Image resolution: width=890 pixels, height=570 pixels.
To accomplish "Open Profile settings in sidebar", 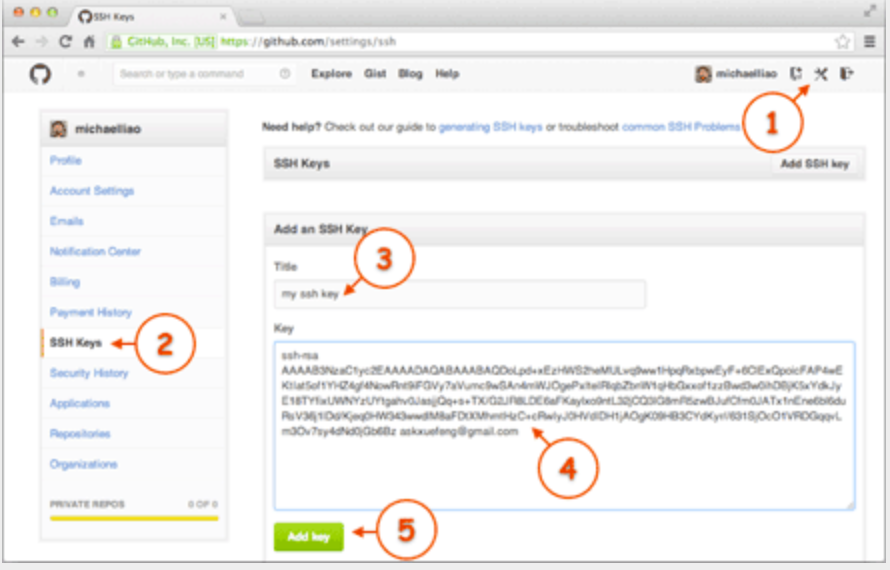I will coord(66,161).
